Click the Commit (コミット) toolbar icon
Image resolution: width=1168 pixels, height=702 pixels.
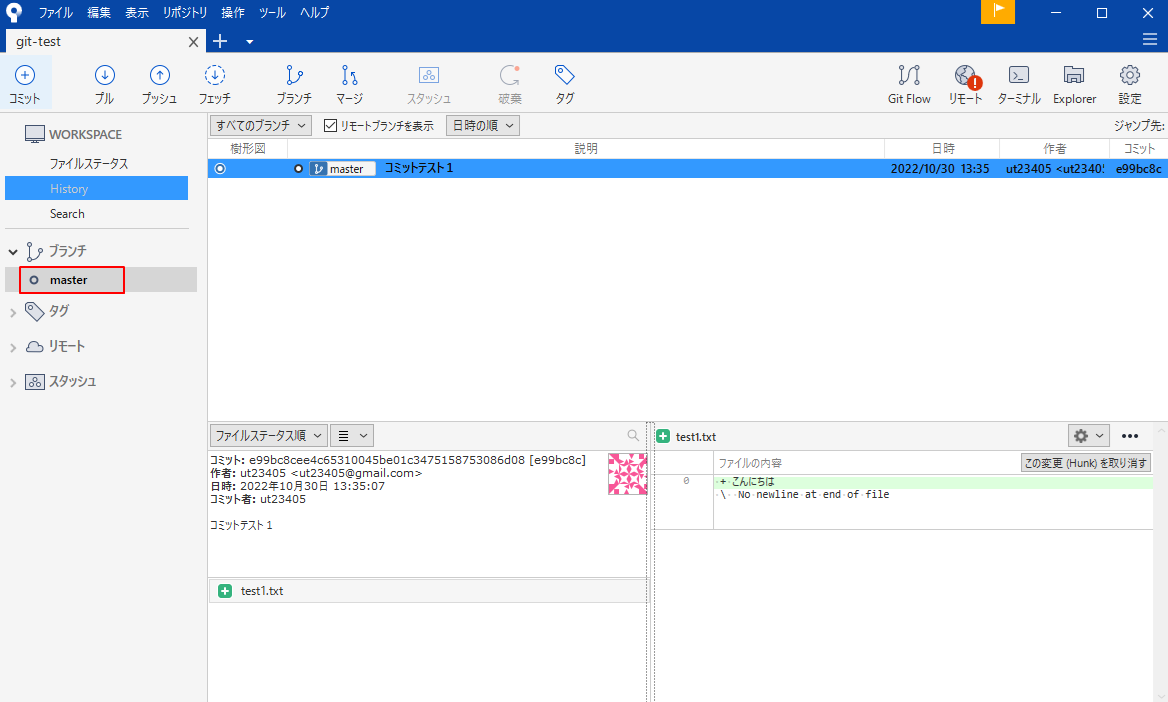[x=25, y=83]
